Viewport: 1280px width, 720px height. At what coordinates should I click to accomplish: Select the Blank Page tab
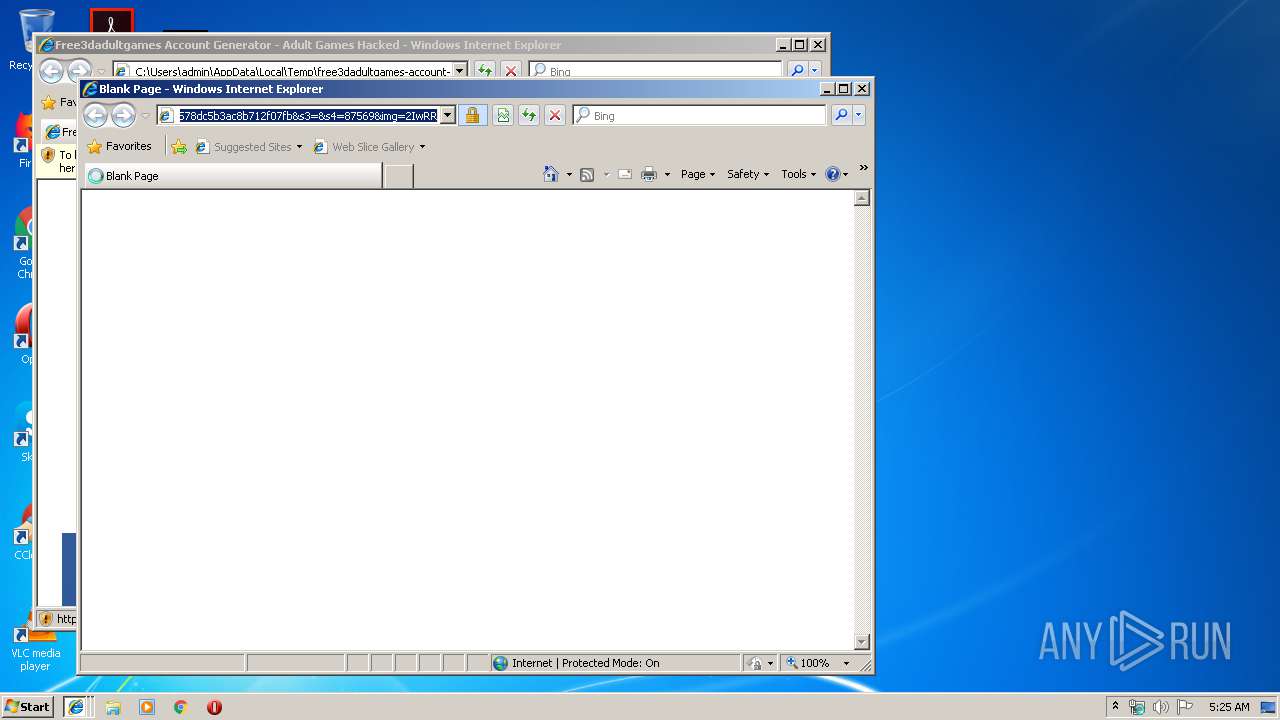tap(233, 176)
